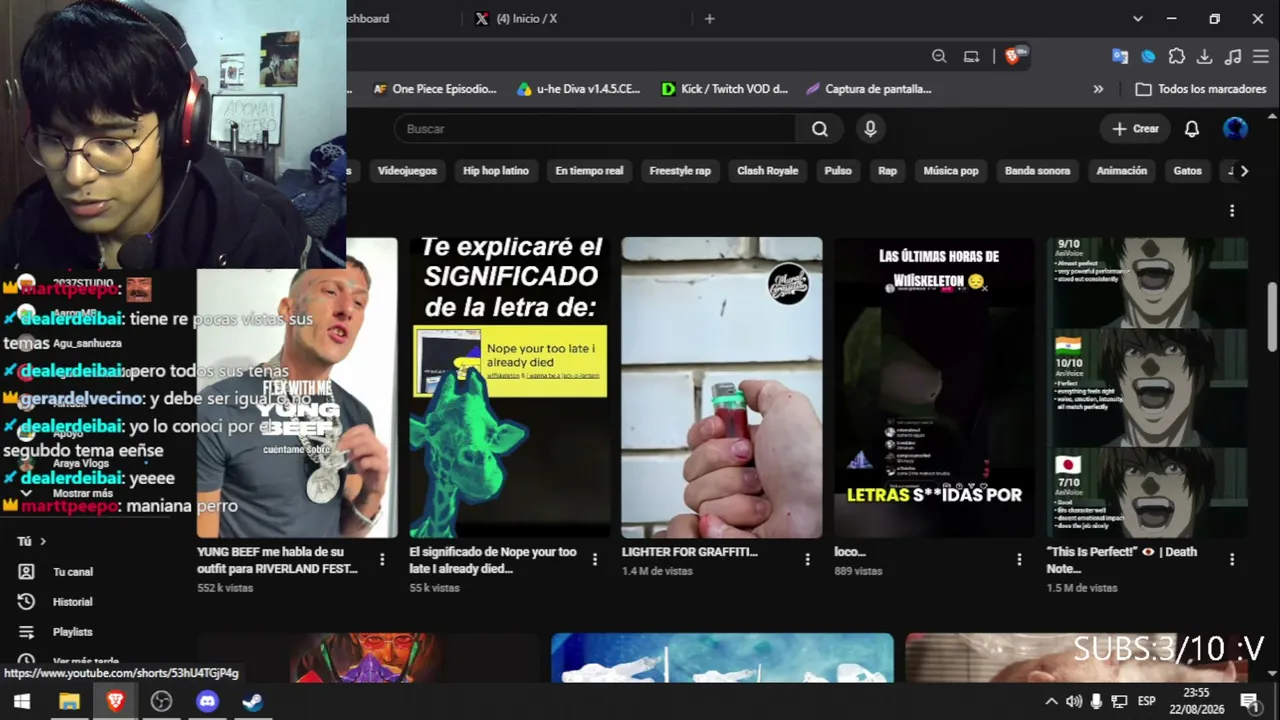The height and width of the screenshot is (720, 1280).
Task: Open Discord from the taskbar
Action: pos(207,701)
